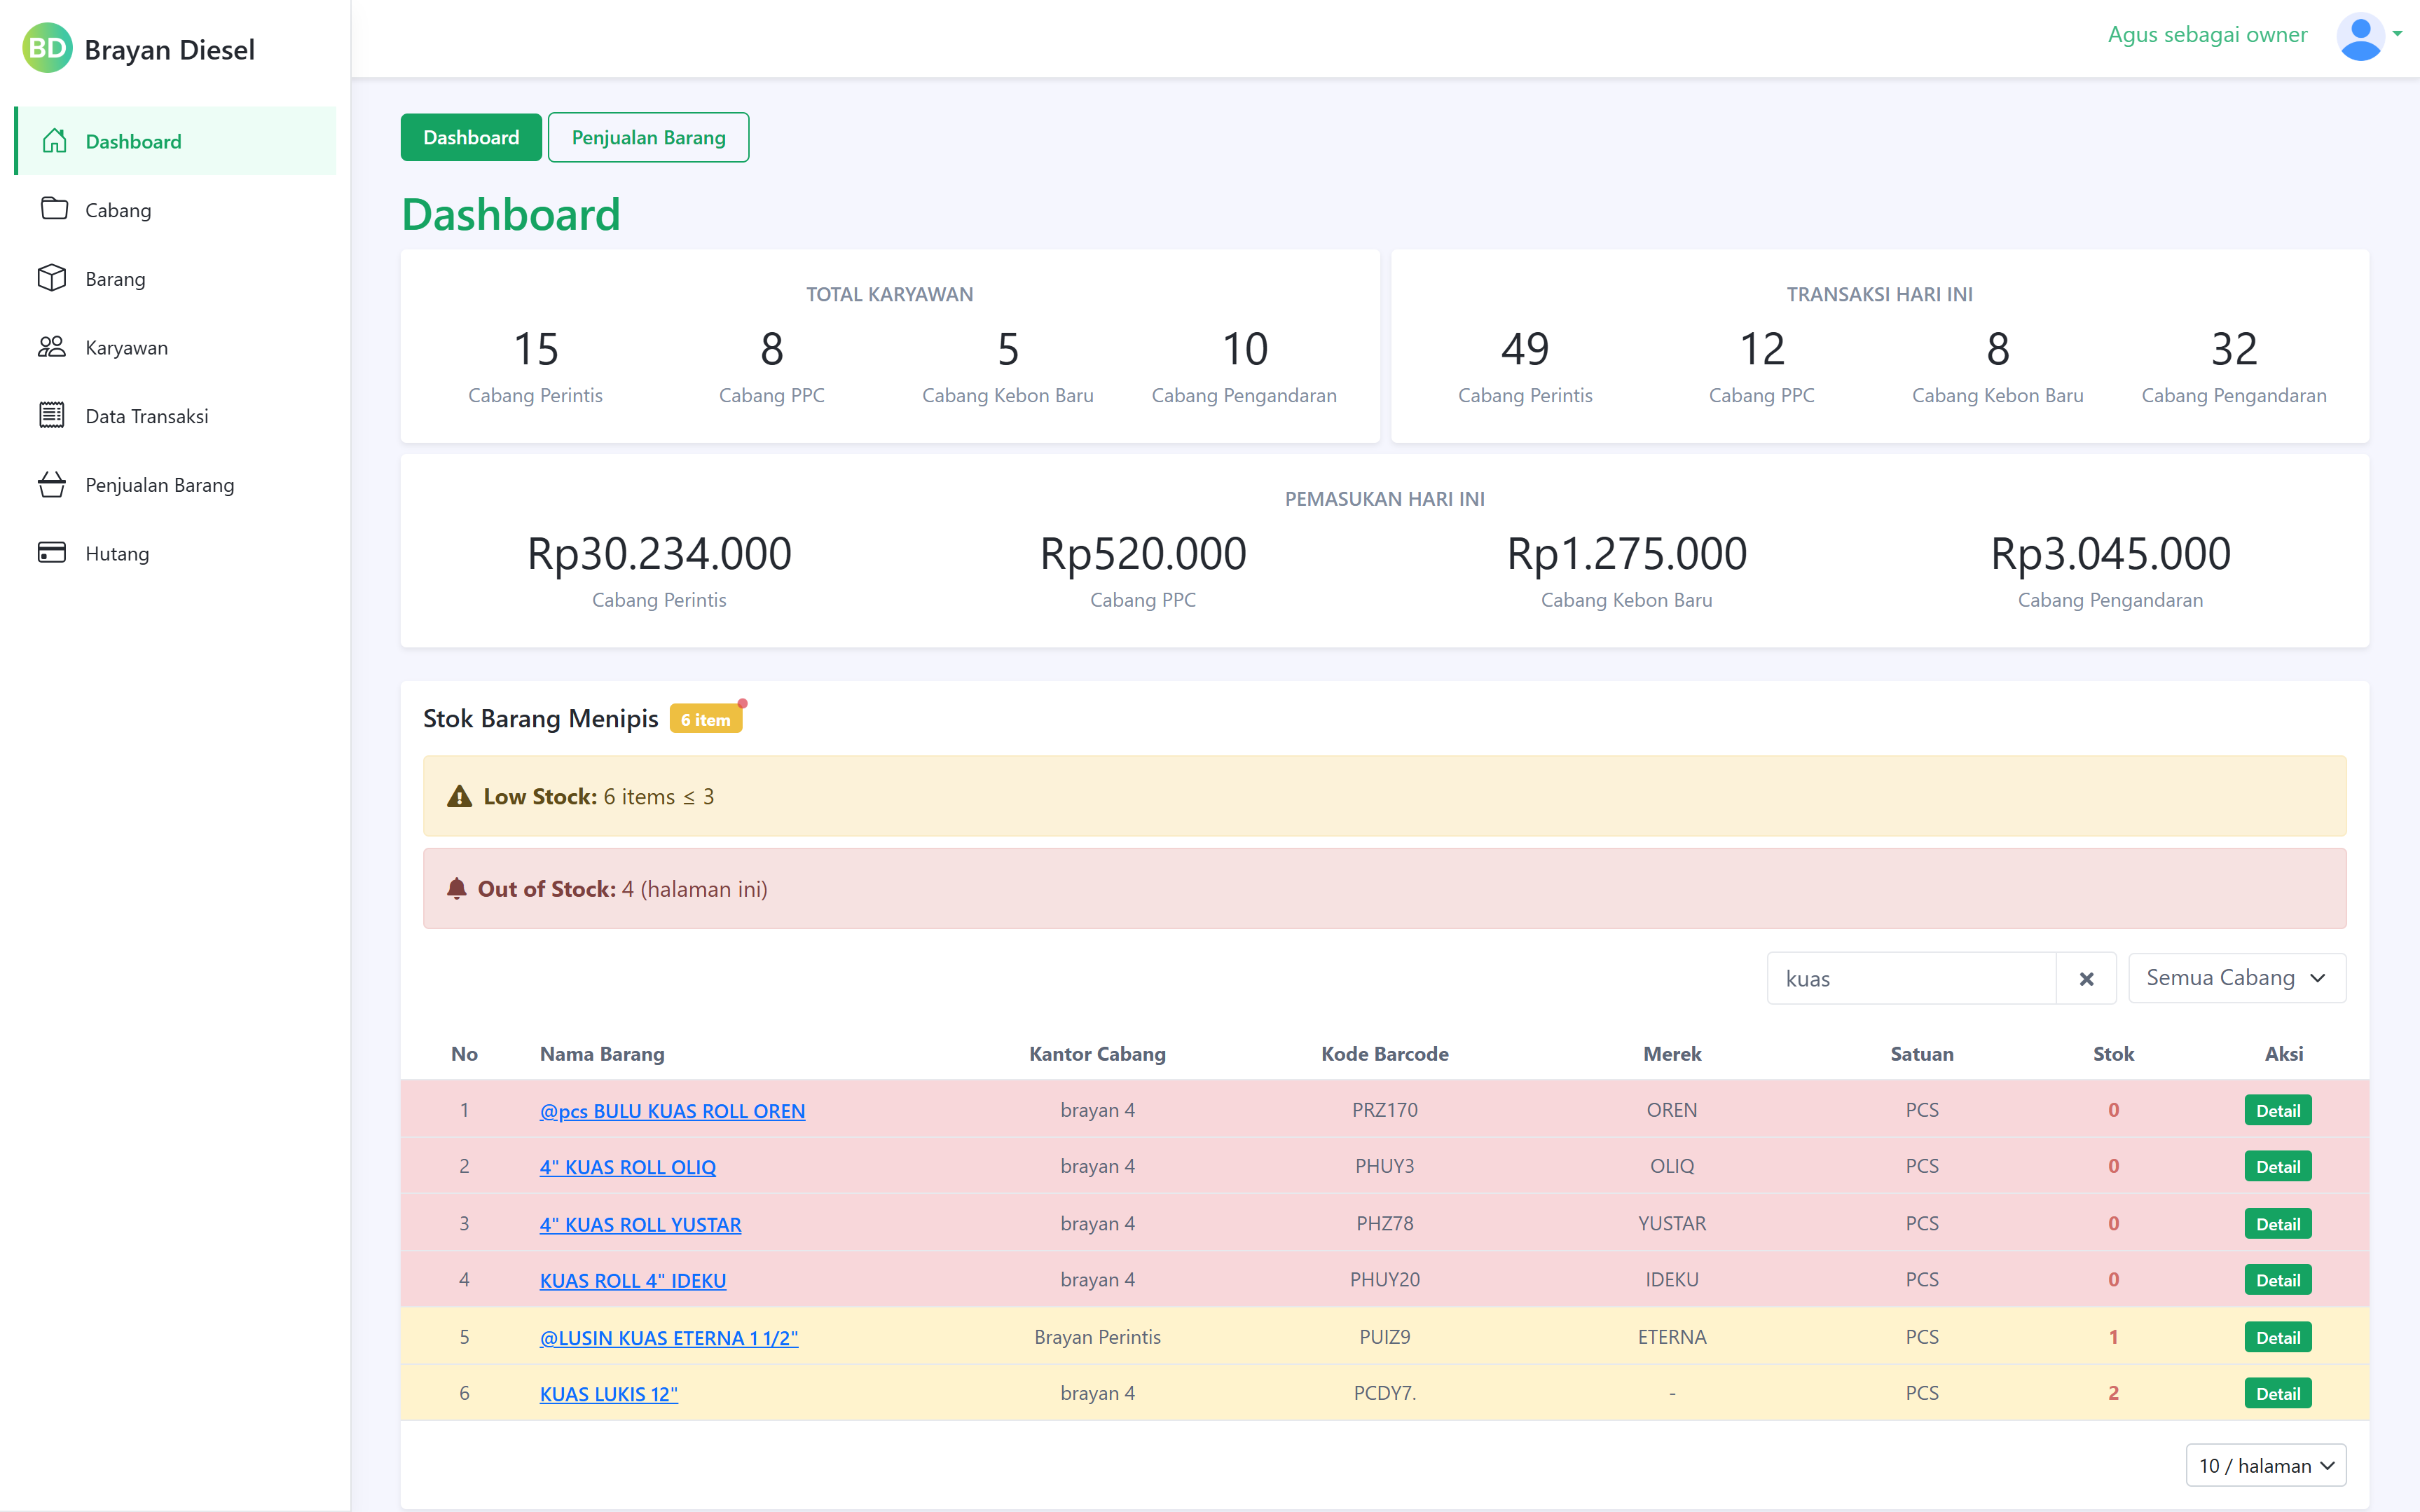This screenshot has height=1512, width=2420.
Task: Click the Barang box icon
Action: pos(52,278)
